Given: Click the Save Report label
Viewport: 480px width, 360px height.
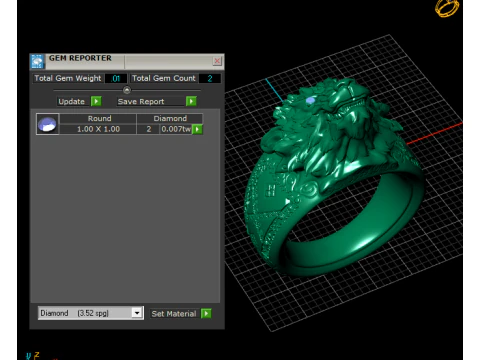Looking at the screenshot, I should pos(141,101).
